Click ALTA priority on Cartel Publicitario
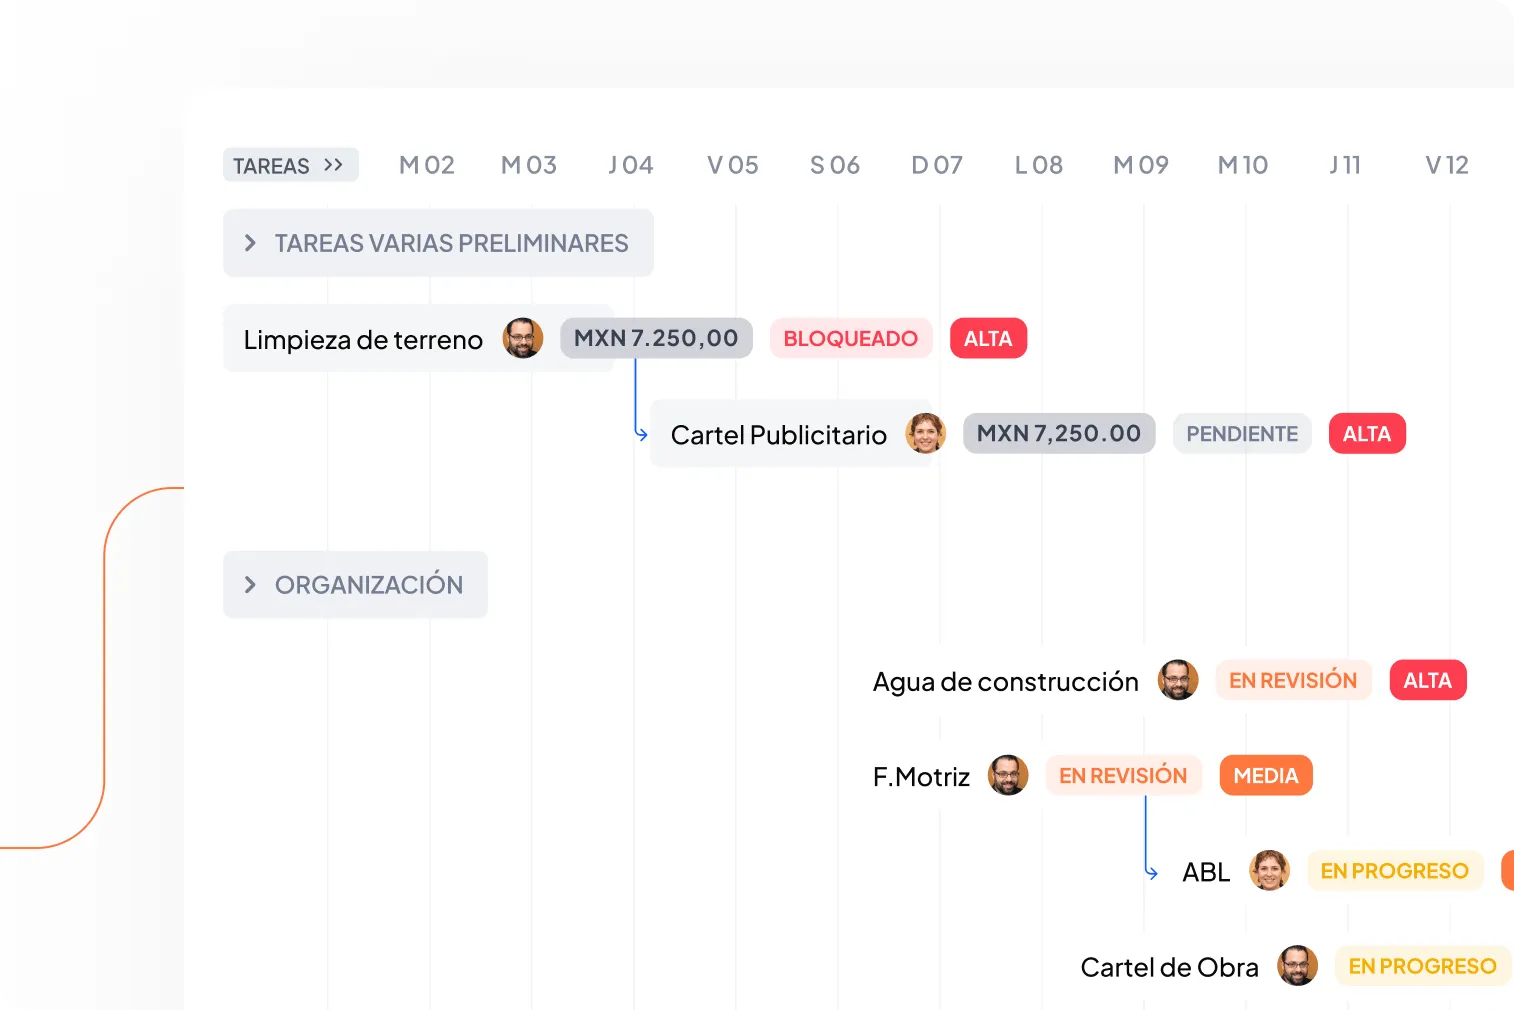Viewport: 1514px width, 1010px height. pyautogui.click(x=1367, y=433)
